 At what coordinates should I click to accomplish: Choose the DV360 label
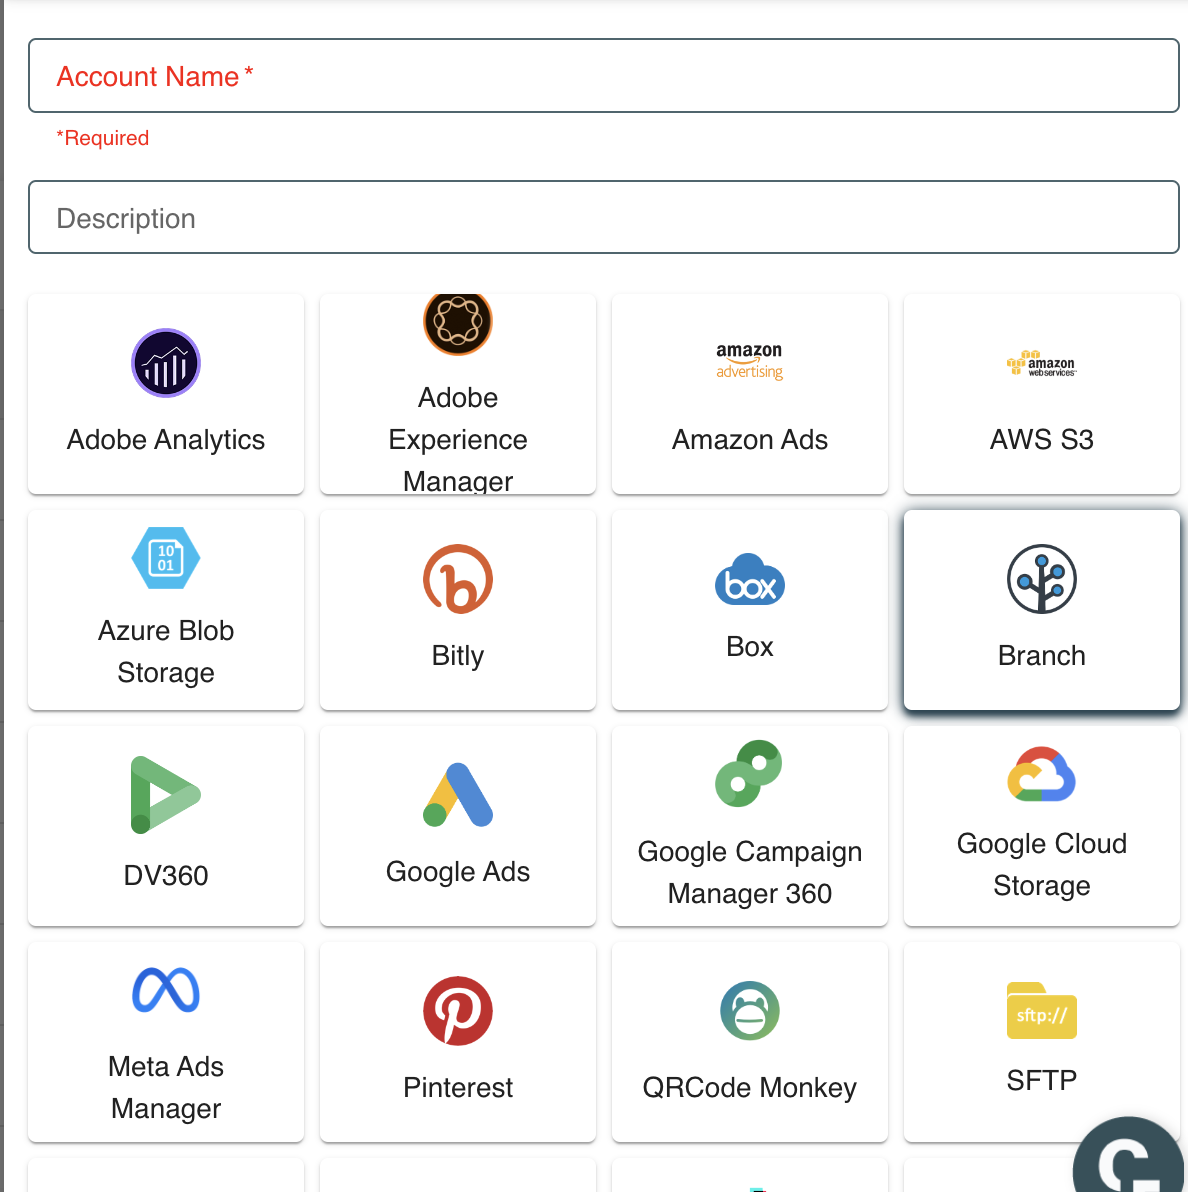(x=166, y=875)
